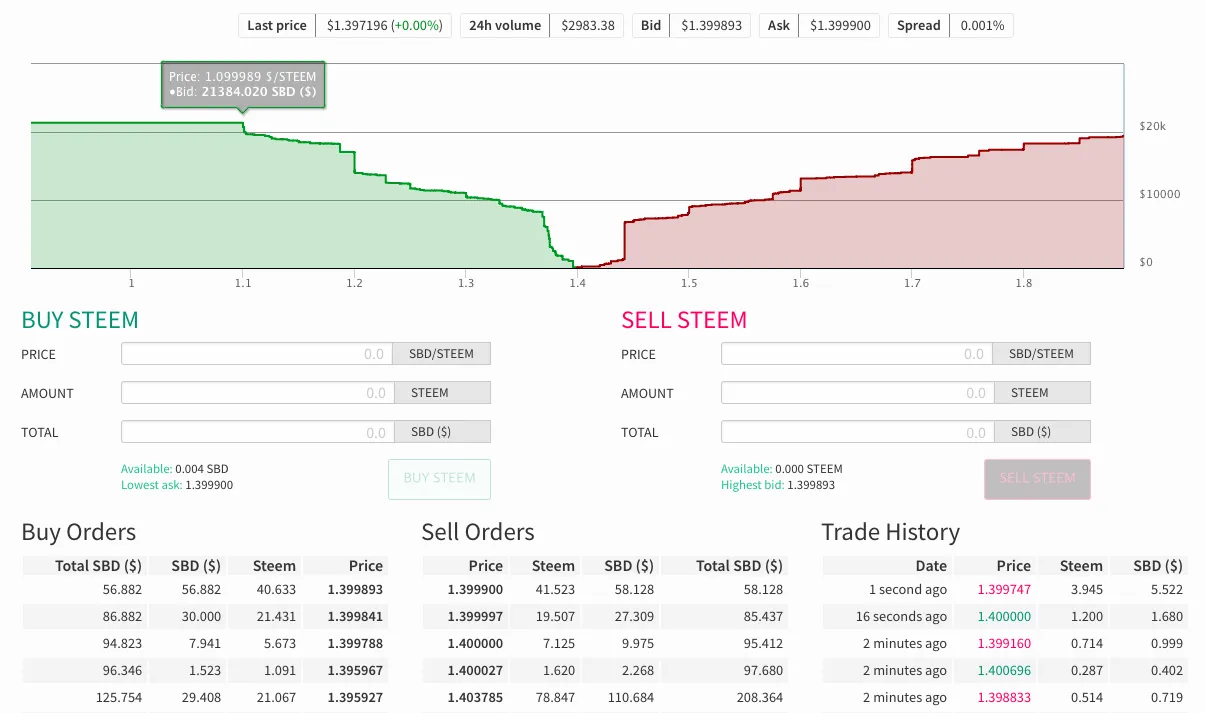1205x713 pixels.
Task: Click the Highest bid value 1.399893
Action: [x=810, y=485]
